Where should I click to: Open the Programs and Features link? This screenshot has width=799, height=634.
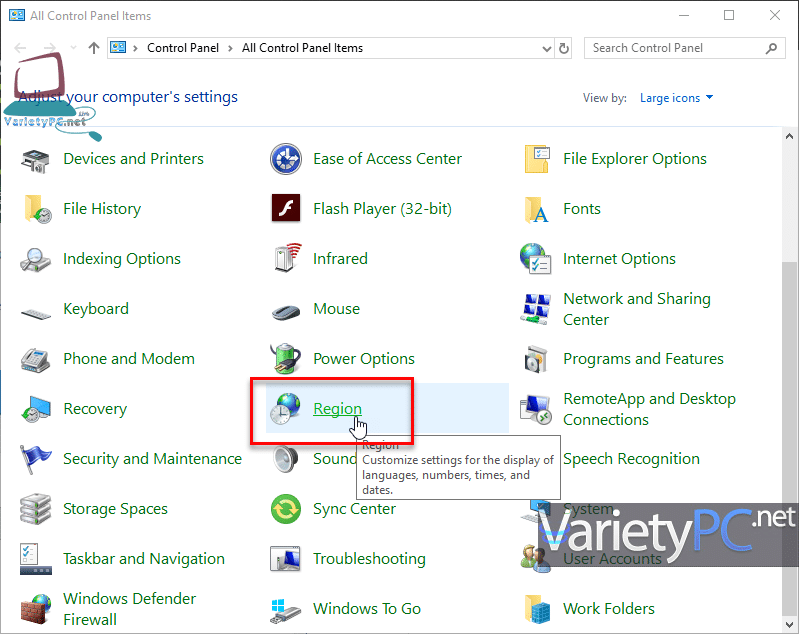point(643,359)
